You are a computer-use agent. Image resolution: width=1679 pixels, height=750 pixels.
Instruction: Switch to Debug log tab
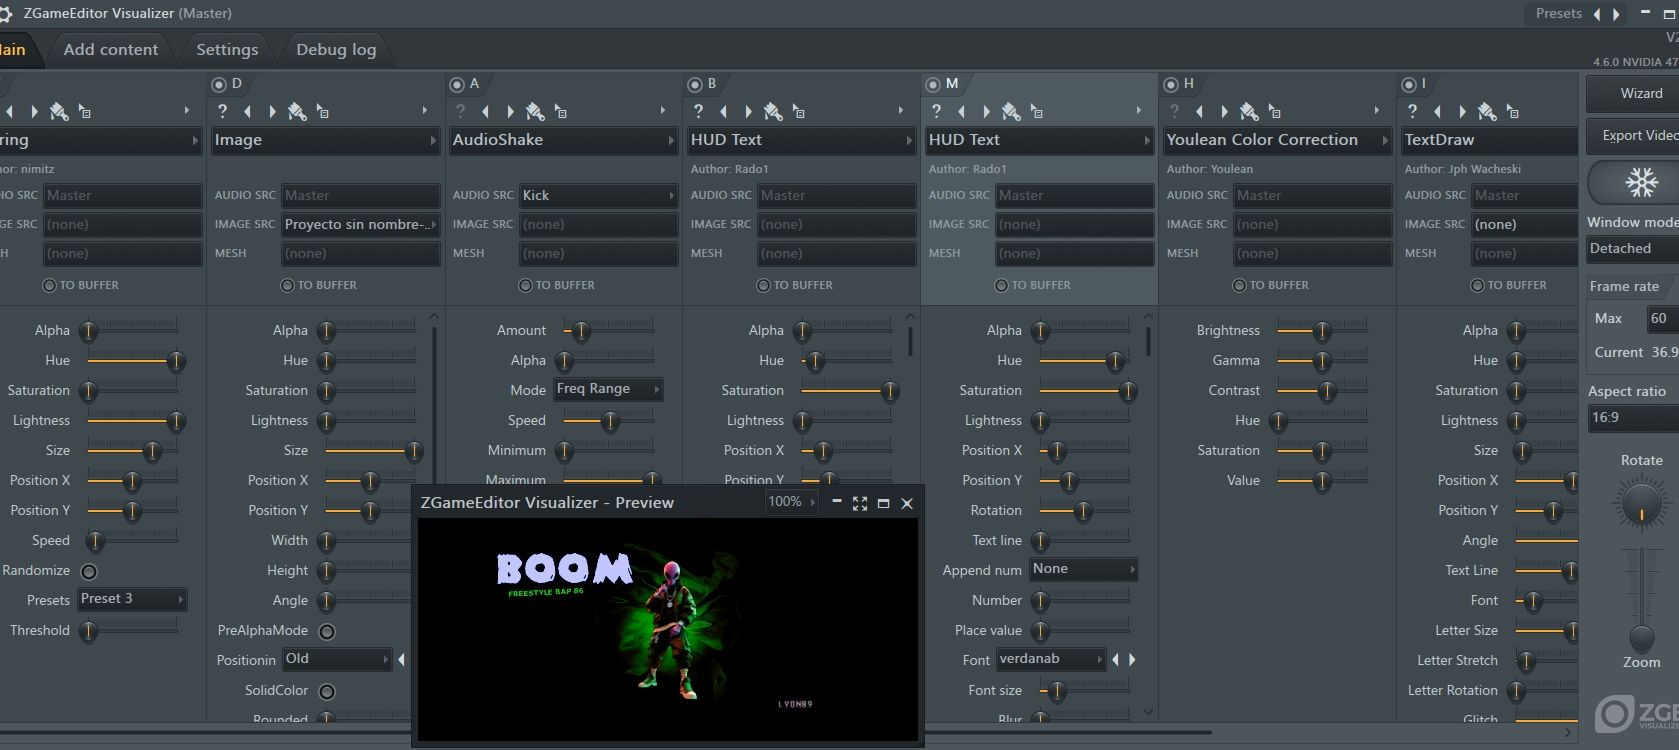click(336, 49)
